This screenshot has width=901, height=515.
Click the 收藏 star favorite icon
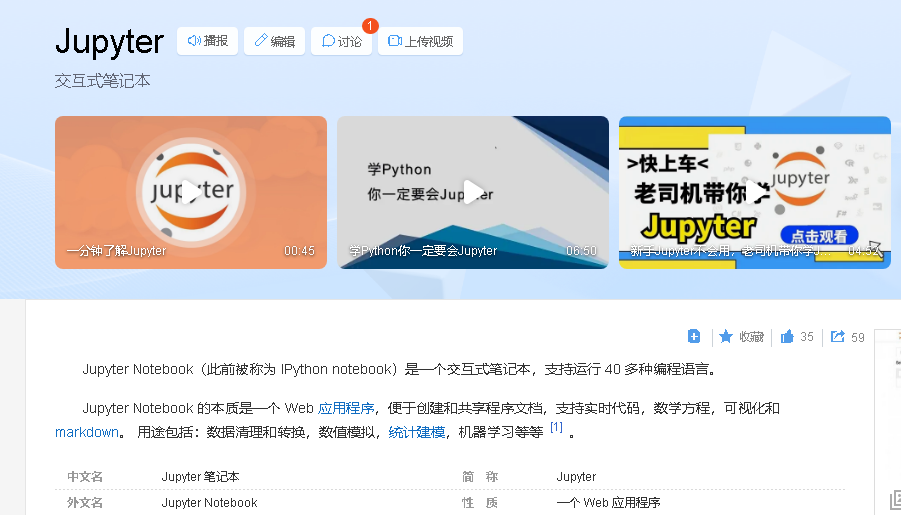point(726,336)
